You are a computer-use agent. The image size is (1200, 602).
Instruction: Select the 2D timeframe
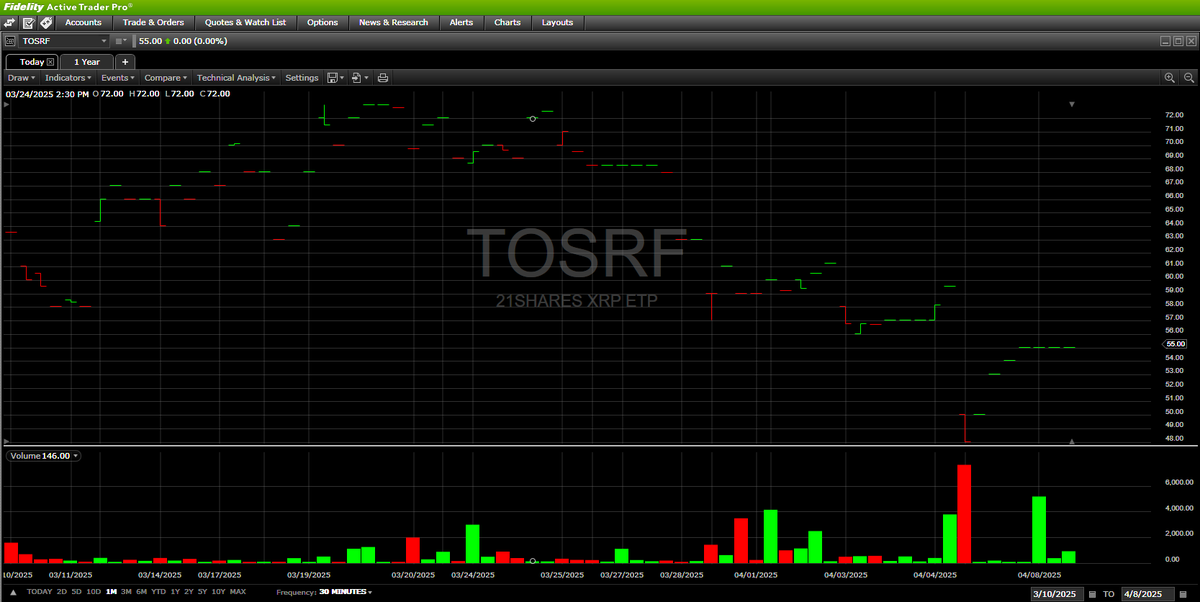click(61, 592)
